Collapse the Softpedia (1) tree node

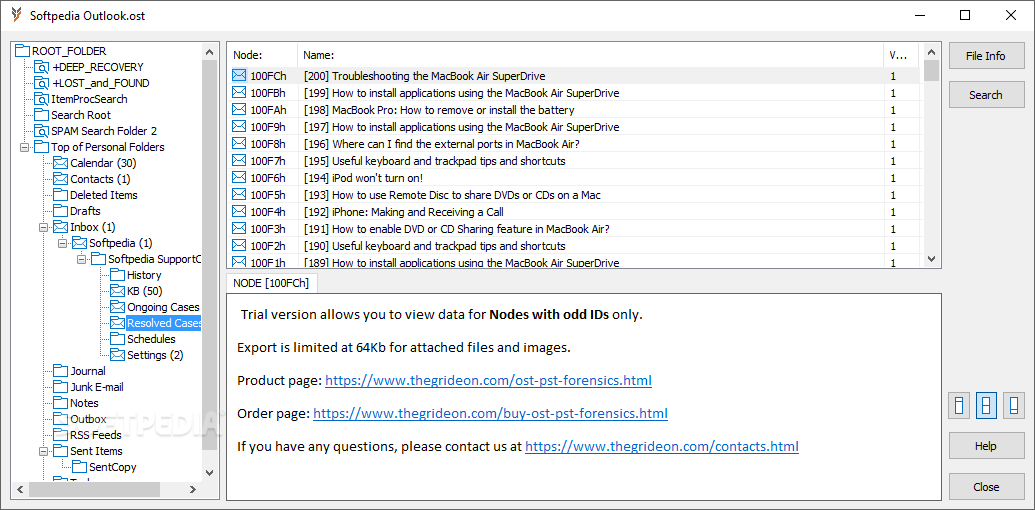[x=63, y=243]
